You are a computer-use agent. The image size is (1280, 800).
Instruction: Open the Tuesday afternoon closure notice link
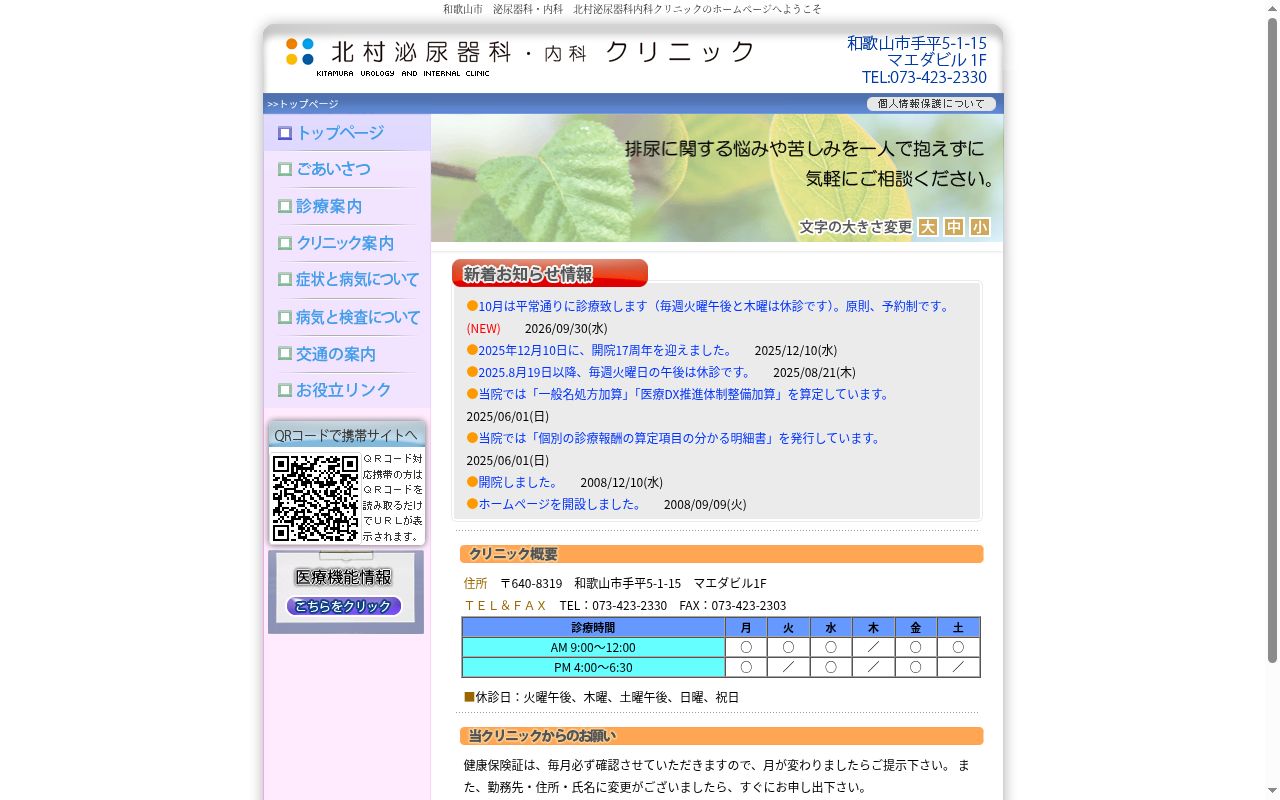point(614,372)
